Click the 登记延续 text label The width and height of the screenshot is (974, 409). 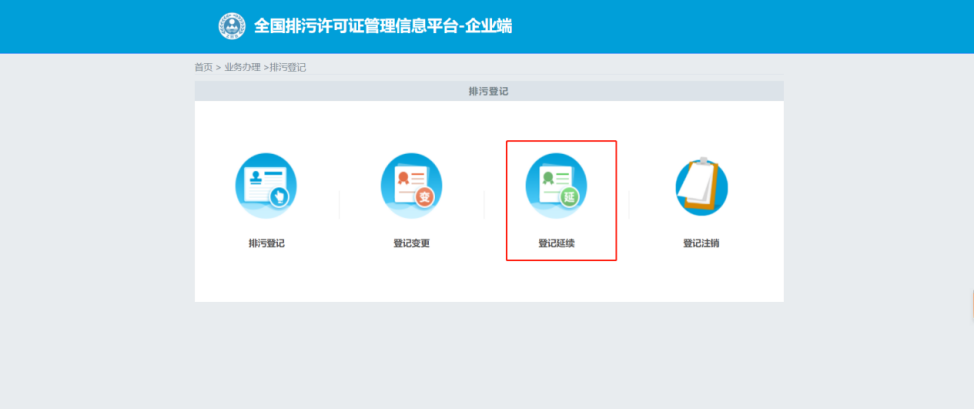556,243
